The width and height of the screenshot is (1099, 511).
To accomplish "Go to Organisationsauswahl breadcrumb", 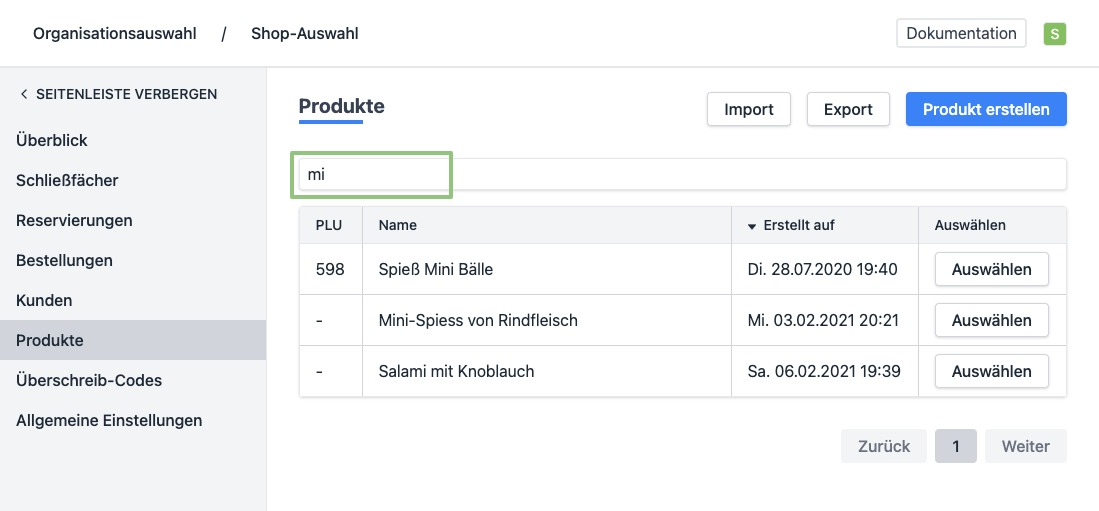I will [x=115, y=33].
